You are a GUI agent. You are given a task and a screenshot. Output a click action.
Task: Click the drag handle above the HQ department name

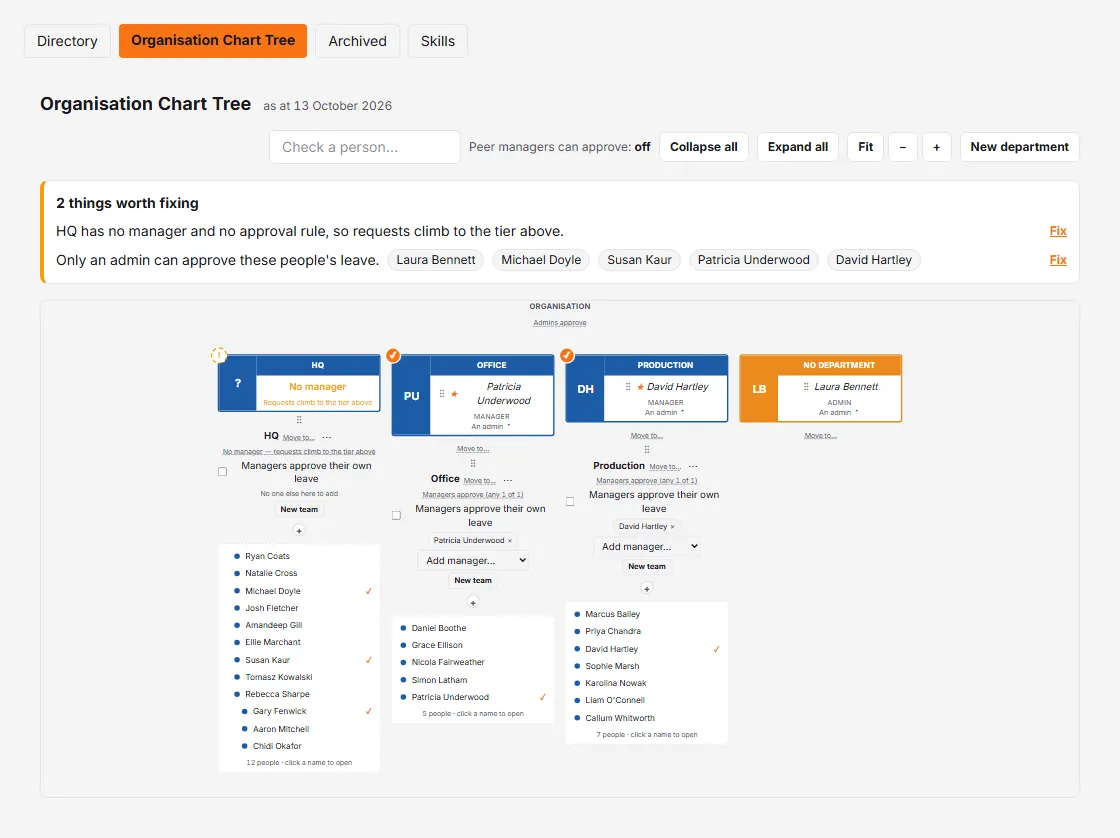[x=299, y=420]
